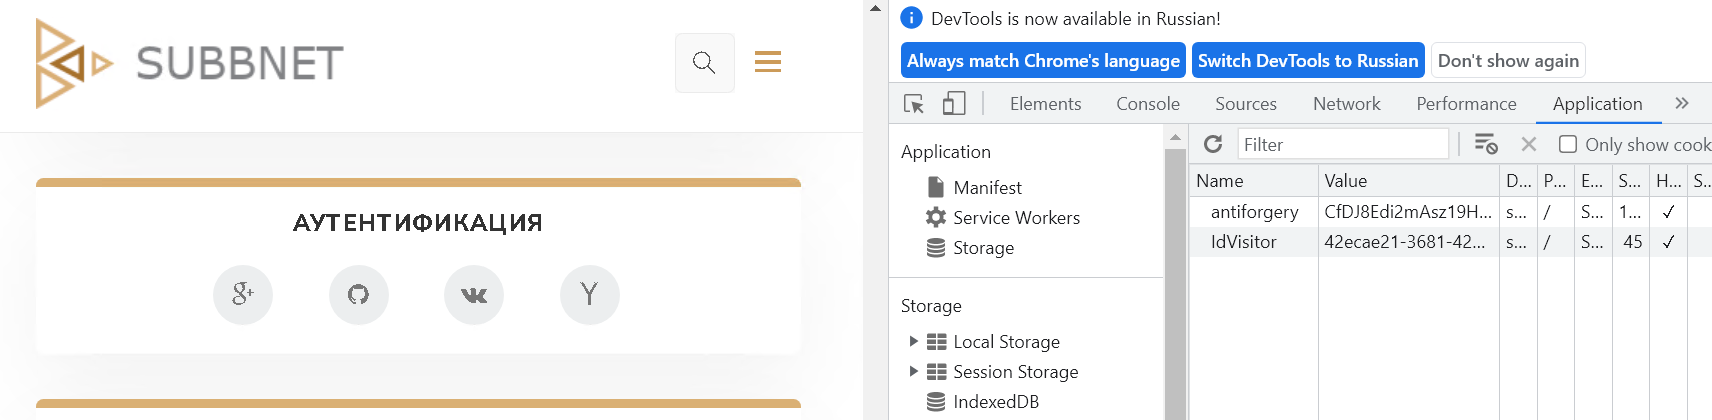1712x420 pixels.
Task: Show more DevTools tabs chevron
Action: pos(1682,104)
